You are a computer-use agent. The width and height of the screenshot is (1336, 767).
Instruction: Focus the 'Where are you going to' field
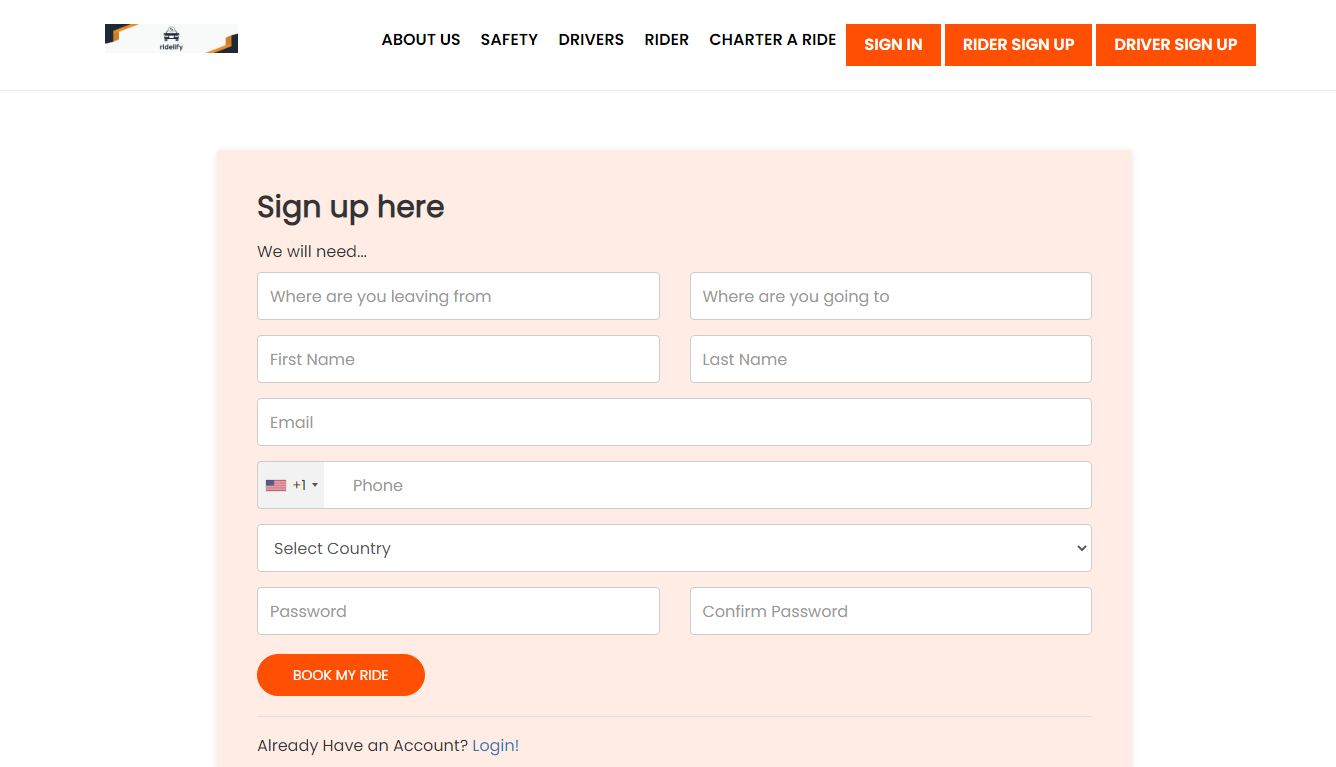tap(891, 296)
